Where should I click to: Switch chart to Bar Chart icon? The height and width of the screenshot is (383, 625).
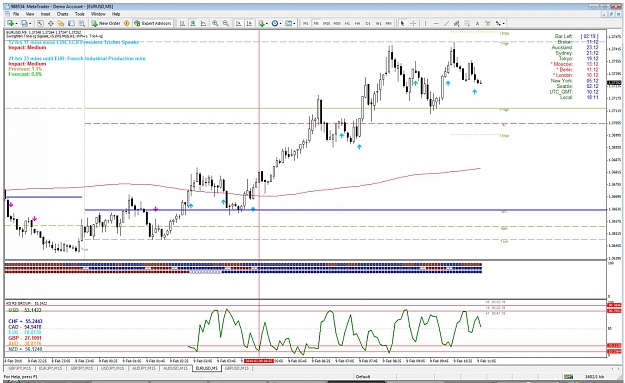(183, 24)
